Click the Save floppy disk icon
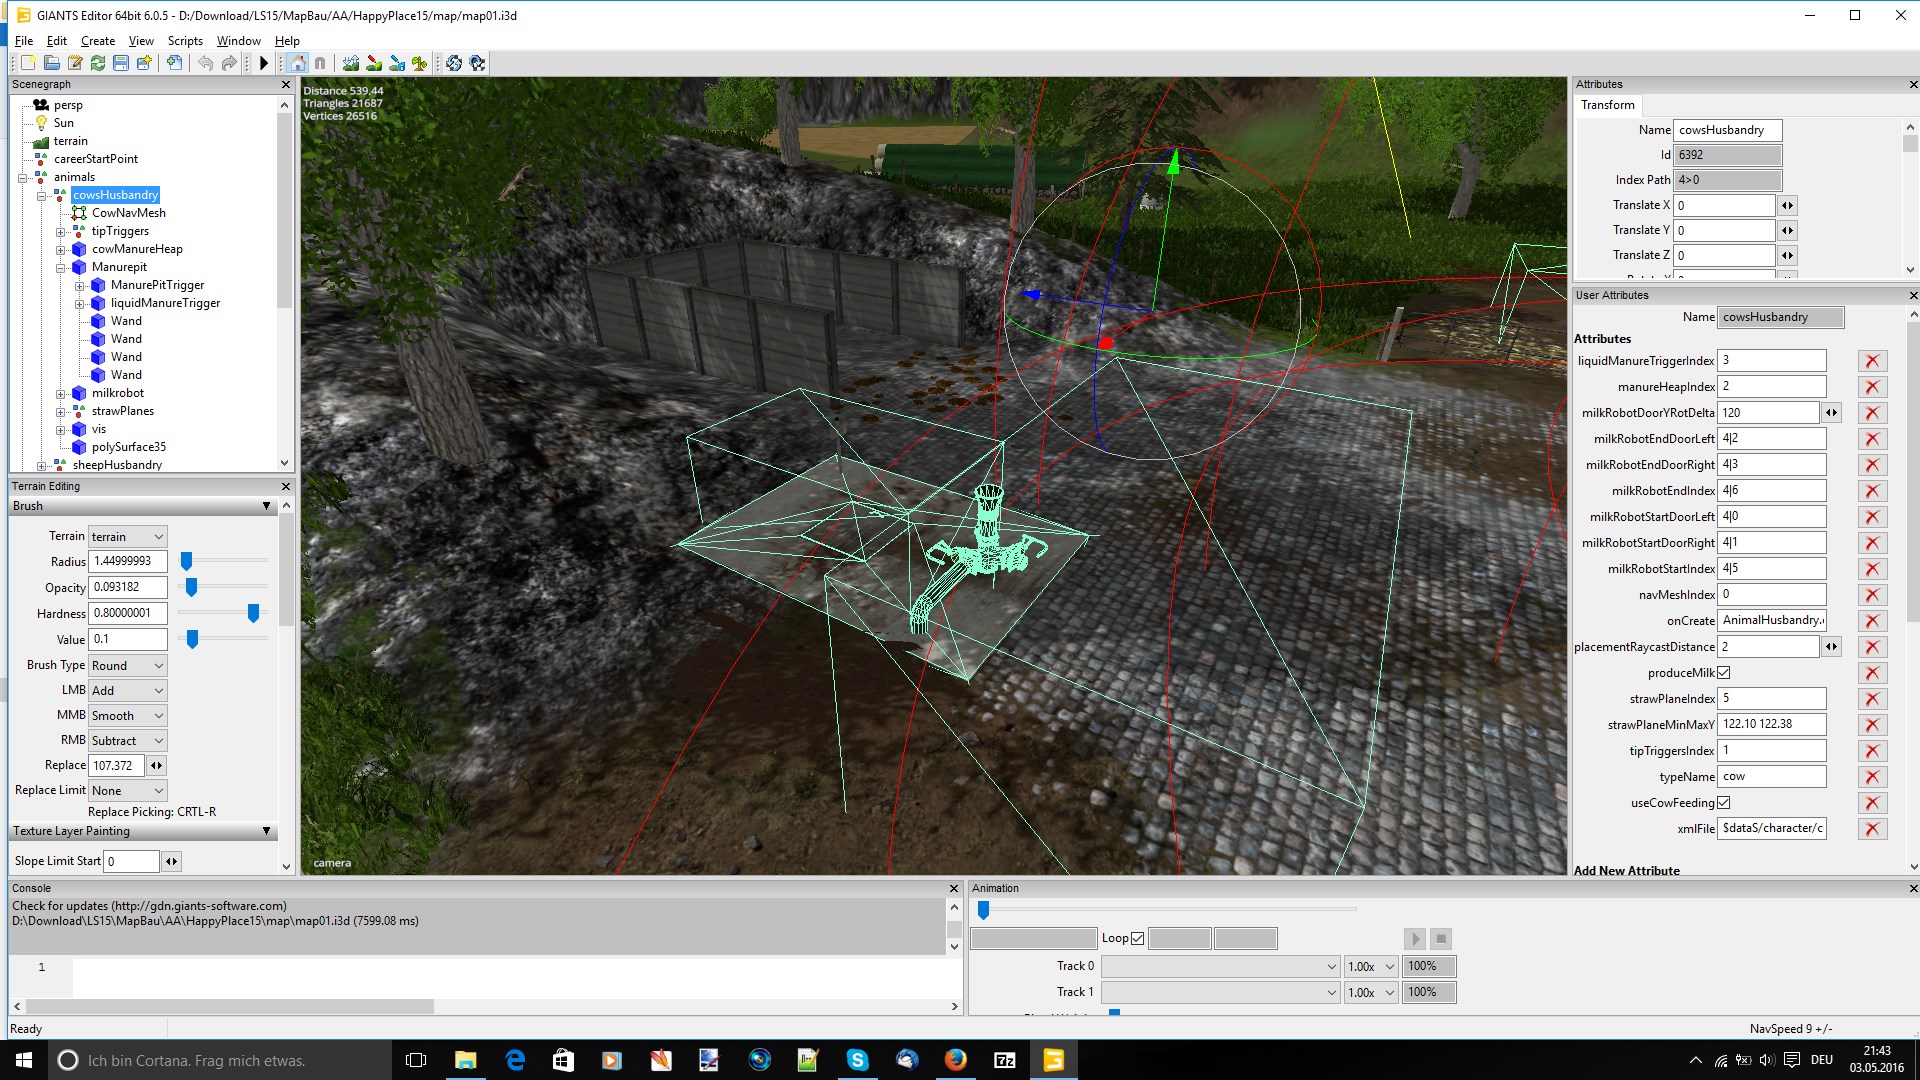This screenshot has height=1080, width=1920. 121,63
